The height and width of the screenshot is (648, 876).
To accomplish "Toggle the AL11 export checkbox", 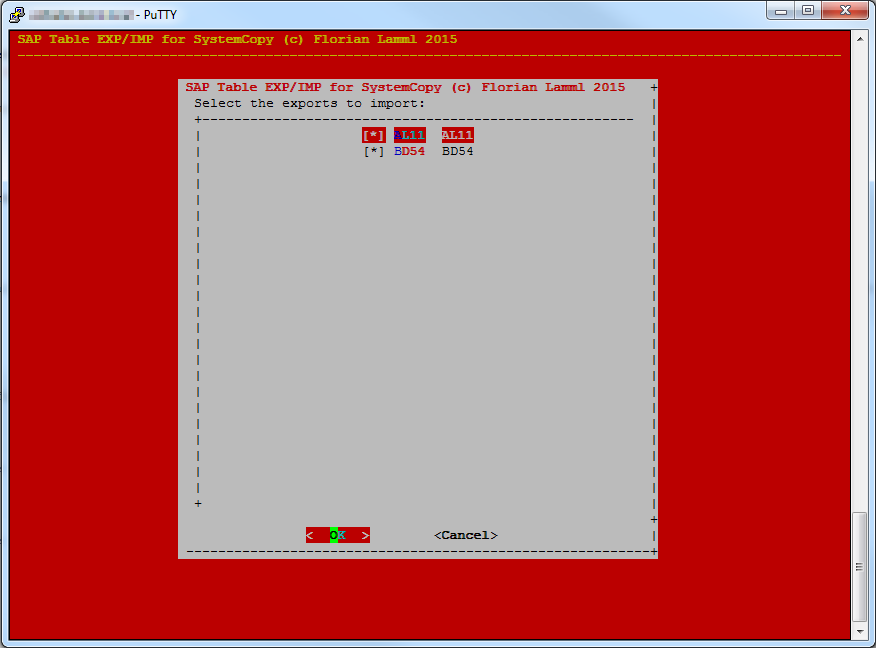I will point(374,135).
